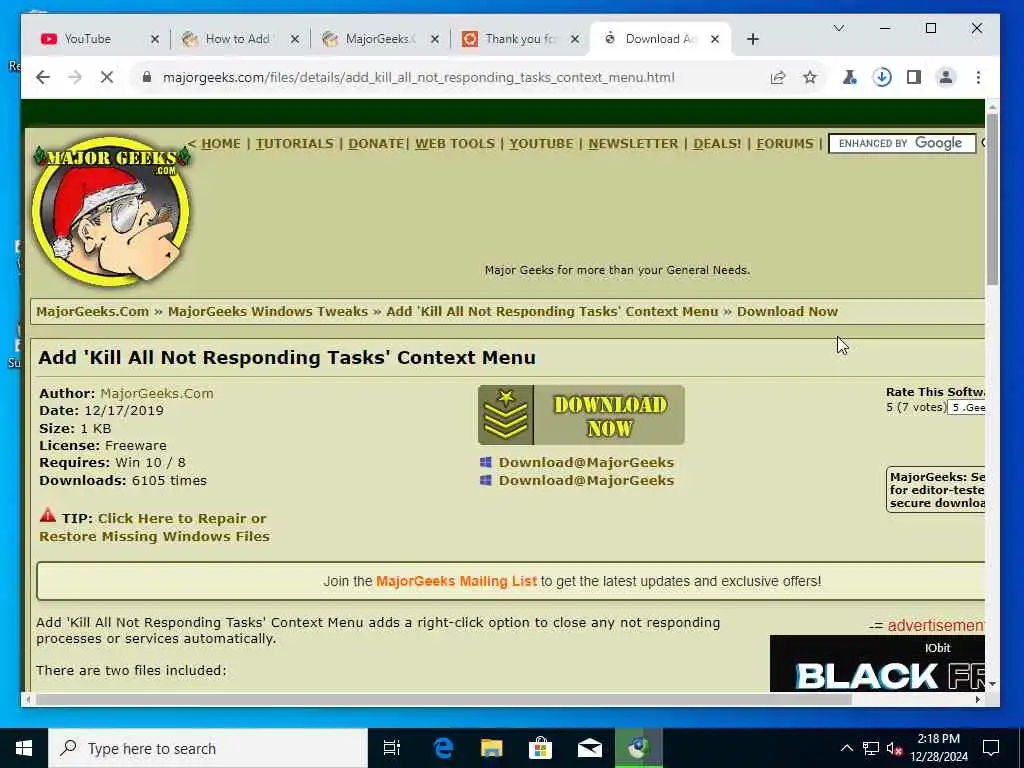
Task: Click the IObit Black Friday ad
Action: click(x=877, y=664)
